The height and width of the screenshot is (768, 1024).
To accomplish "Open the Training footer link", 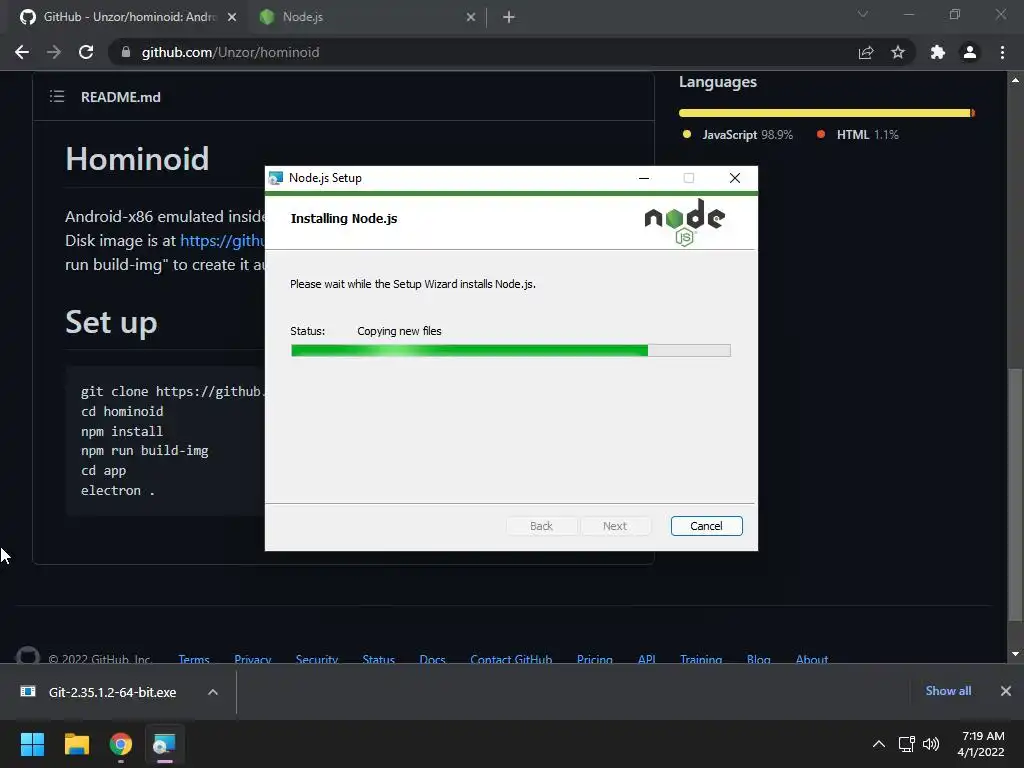I will (x=701, y=658).
